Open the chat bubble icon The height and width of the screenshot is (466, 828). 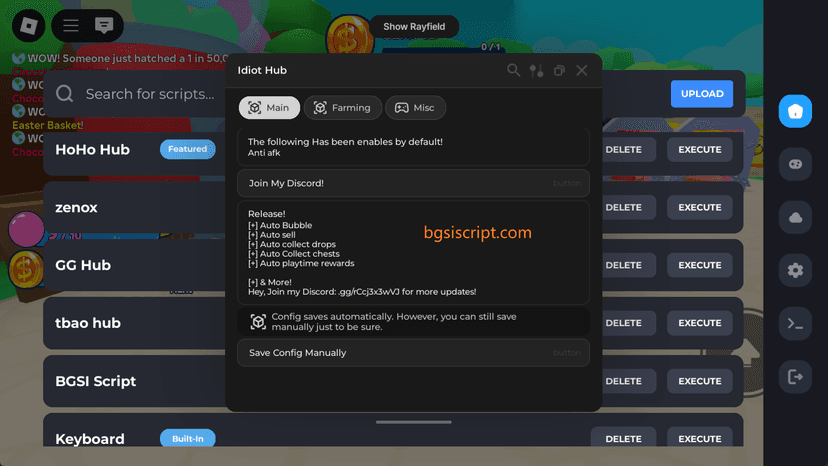click(x=103, y=25)
